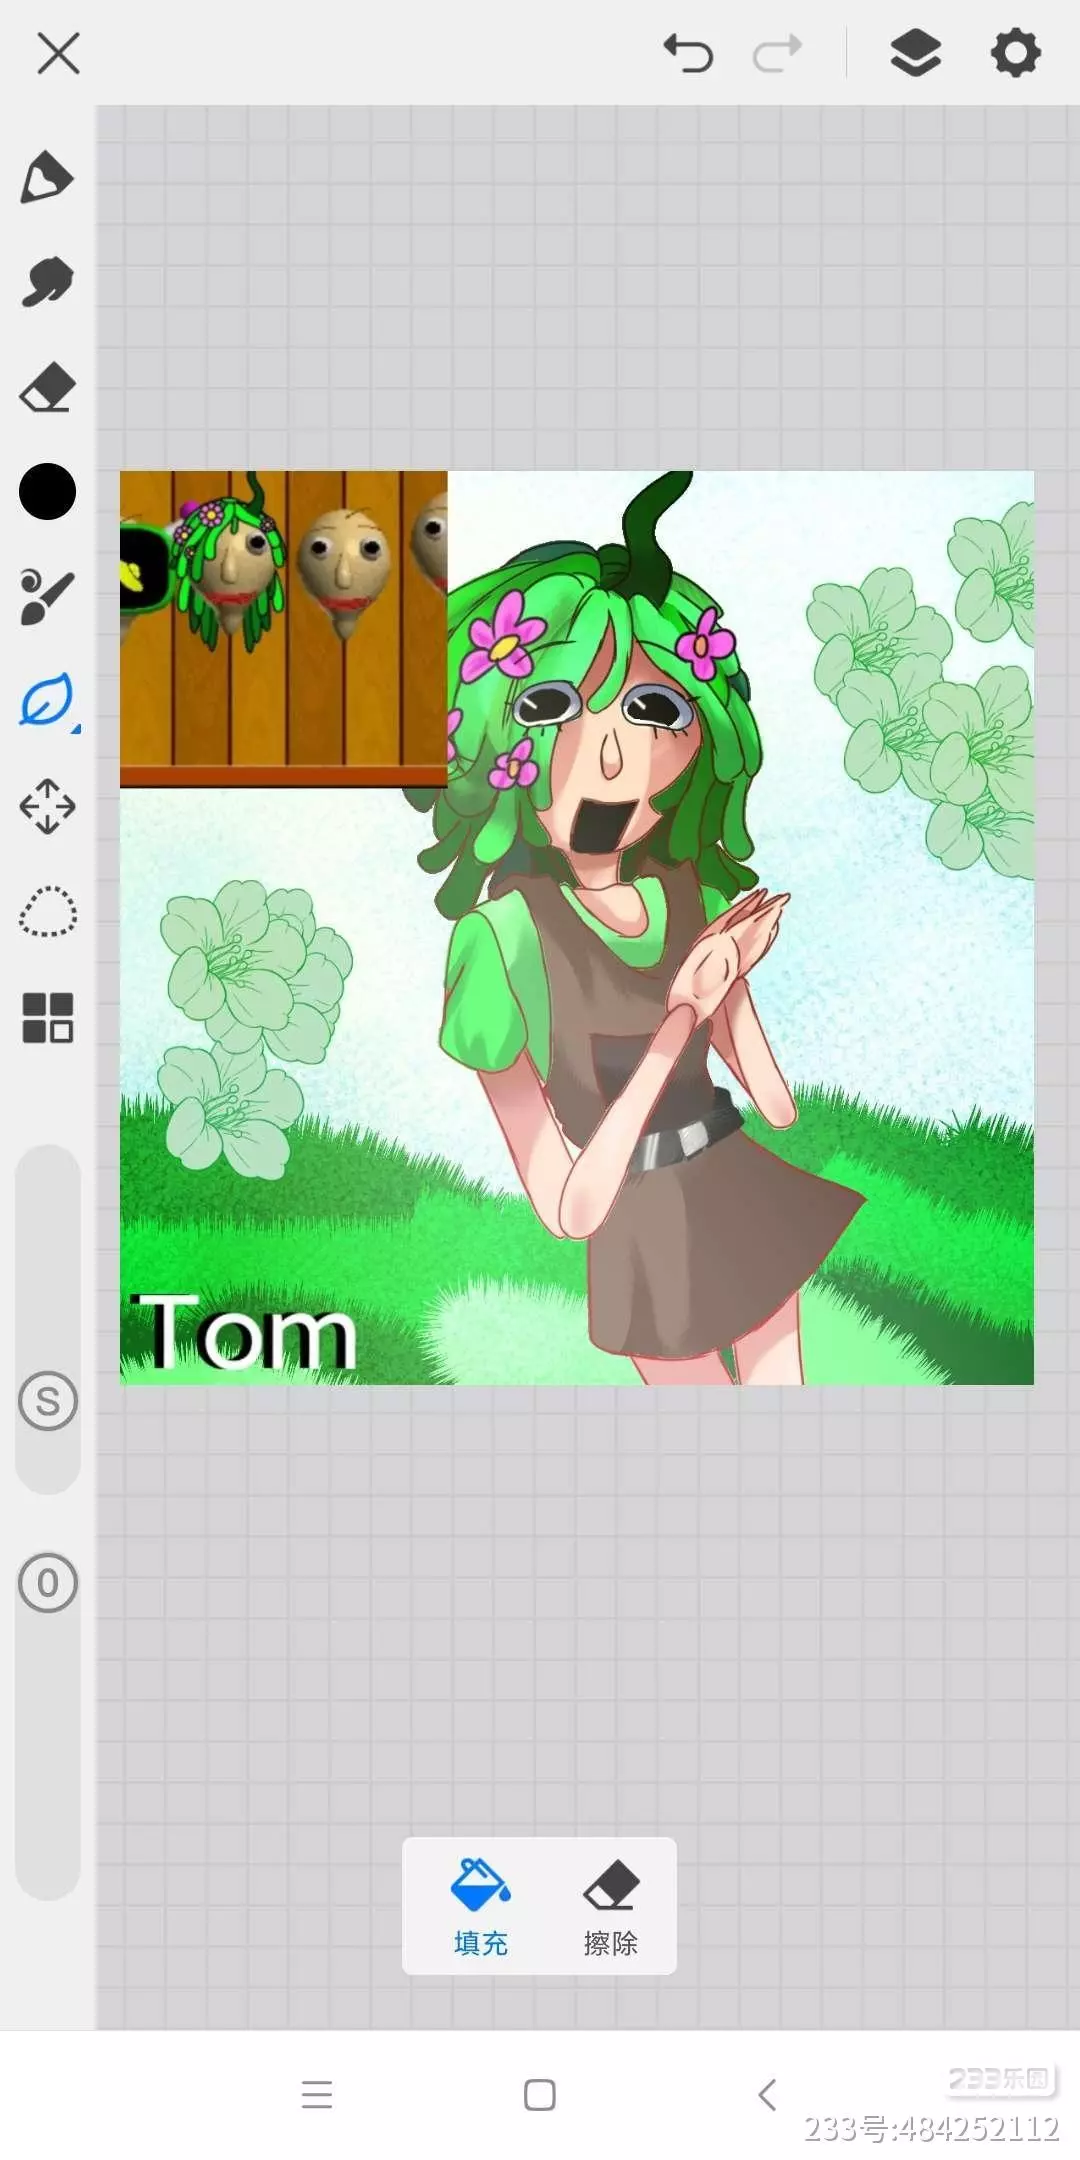1080x2160 pixels.
Task: Pick the eraser tool in sidebar
Action: [x=47, y=388]
